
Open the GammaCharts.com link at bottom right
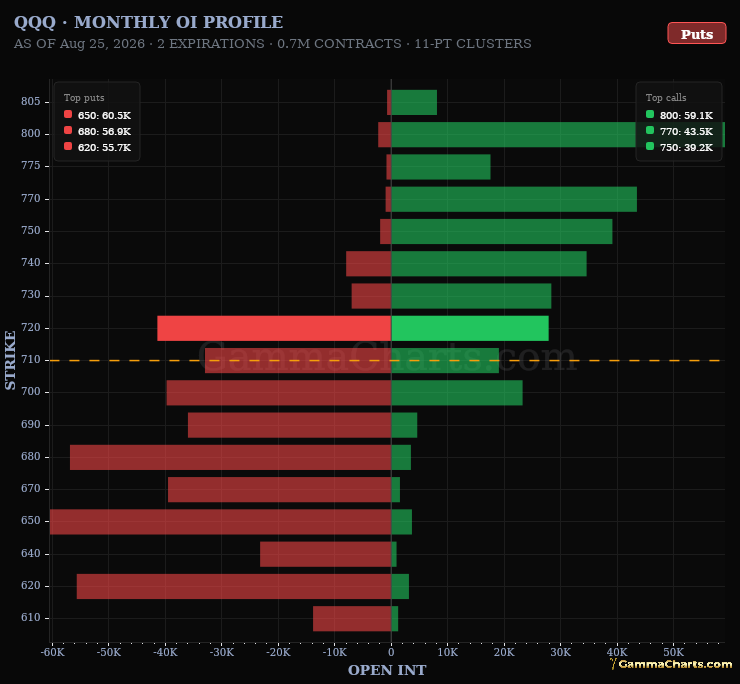tap(671, 664)
